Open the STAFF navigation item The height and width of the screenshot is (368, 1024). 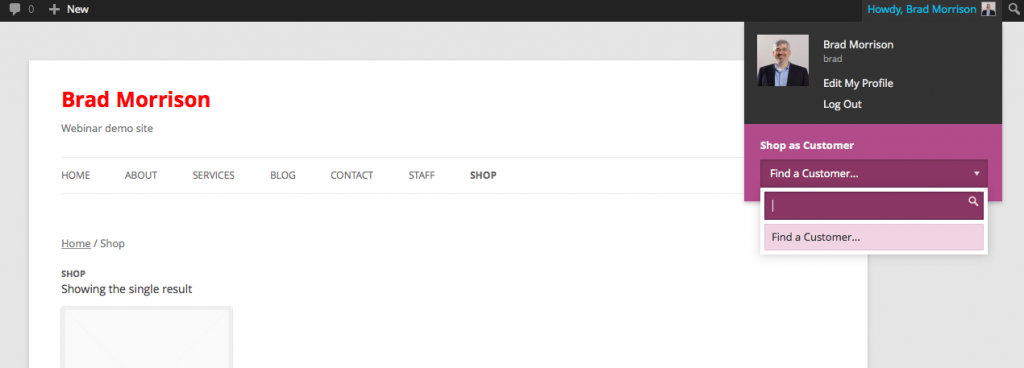click(x=422, y=176)
